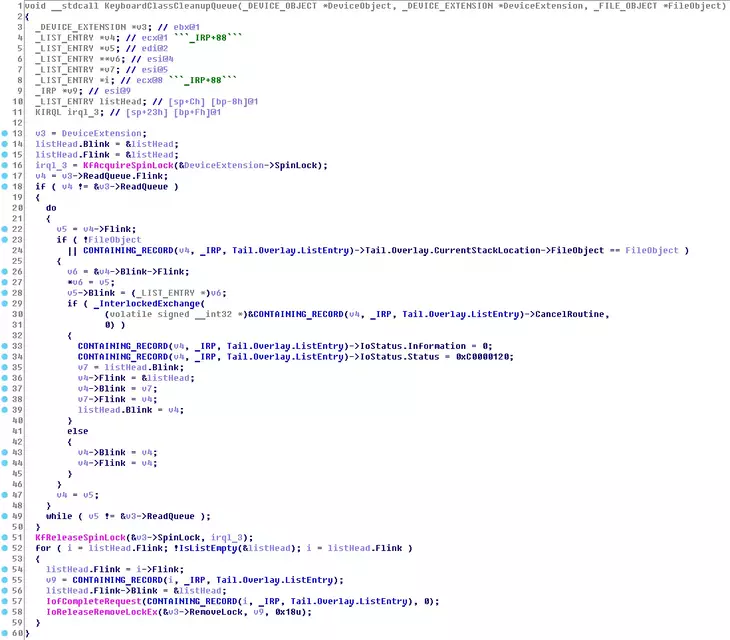Click the breakpoint dot on line 13
730x640 pixels.
[x=5, y=133]
